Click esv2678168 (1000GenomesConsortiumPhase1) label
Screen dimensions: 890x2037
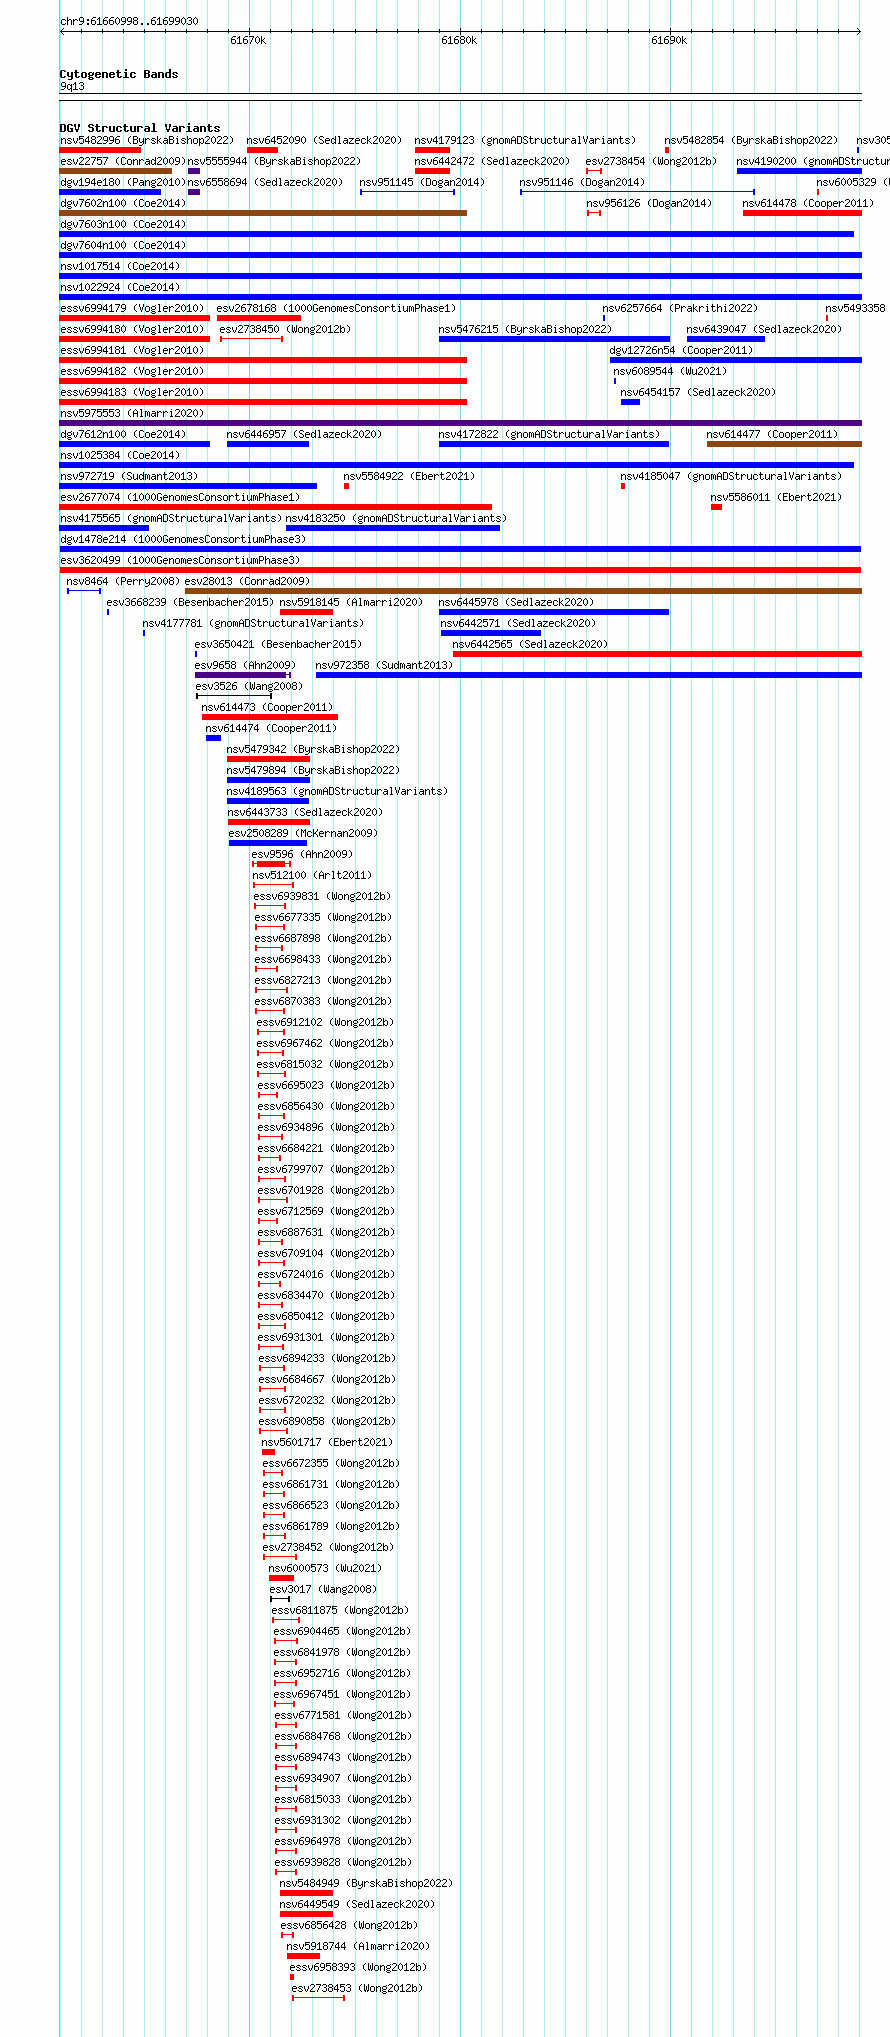point(336,309)
